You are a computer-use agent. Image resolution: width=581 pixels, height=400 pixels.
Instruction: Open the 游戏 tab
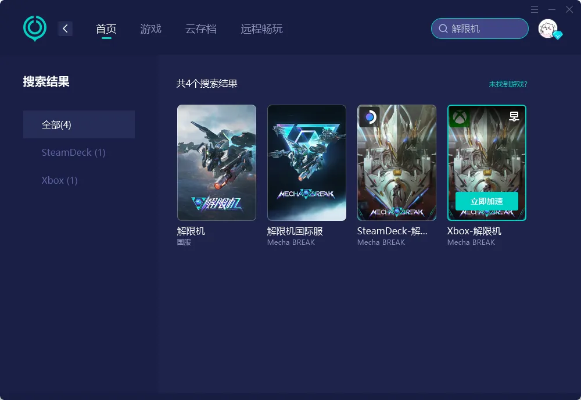151,29
